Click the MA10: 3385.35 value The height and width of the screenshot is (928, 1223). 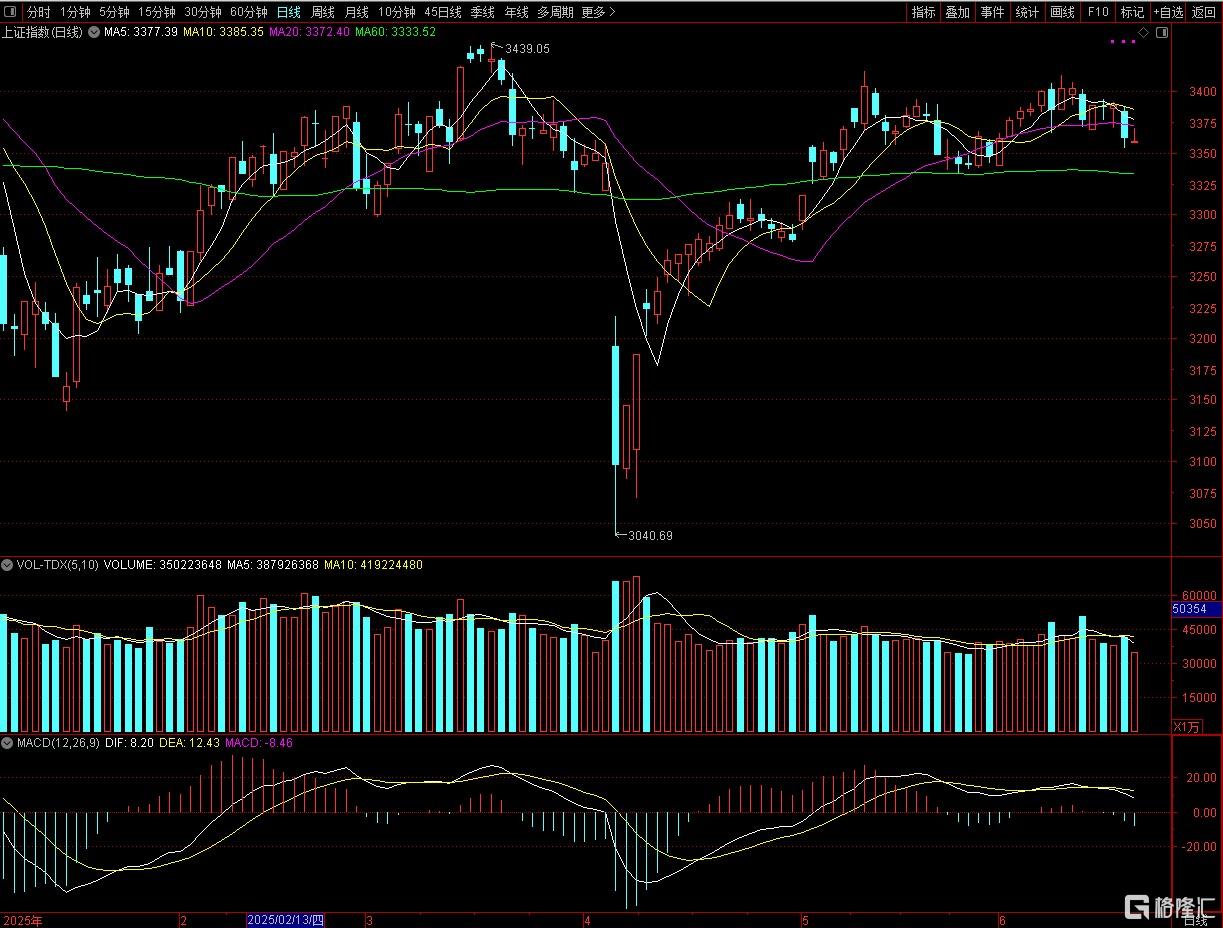click(224, 32)
